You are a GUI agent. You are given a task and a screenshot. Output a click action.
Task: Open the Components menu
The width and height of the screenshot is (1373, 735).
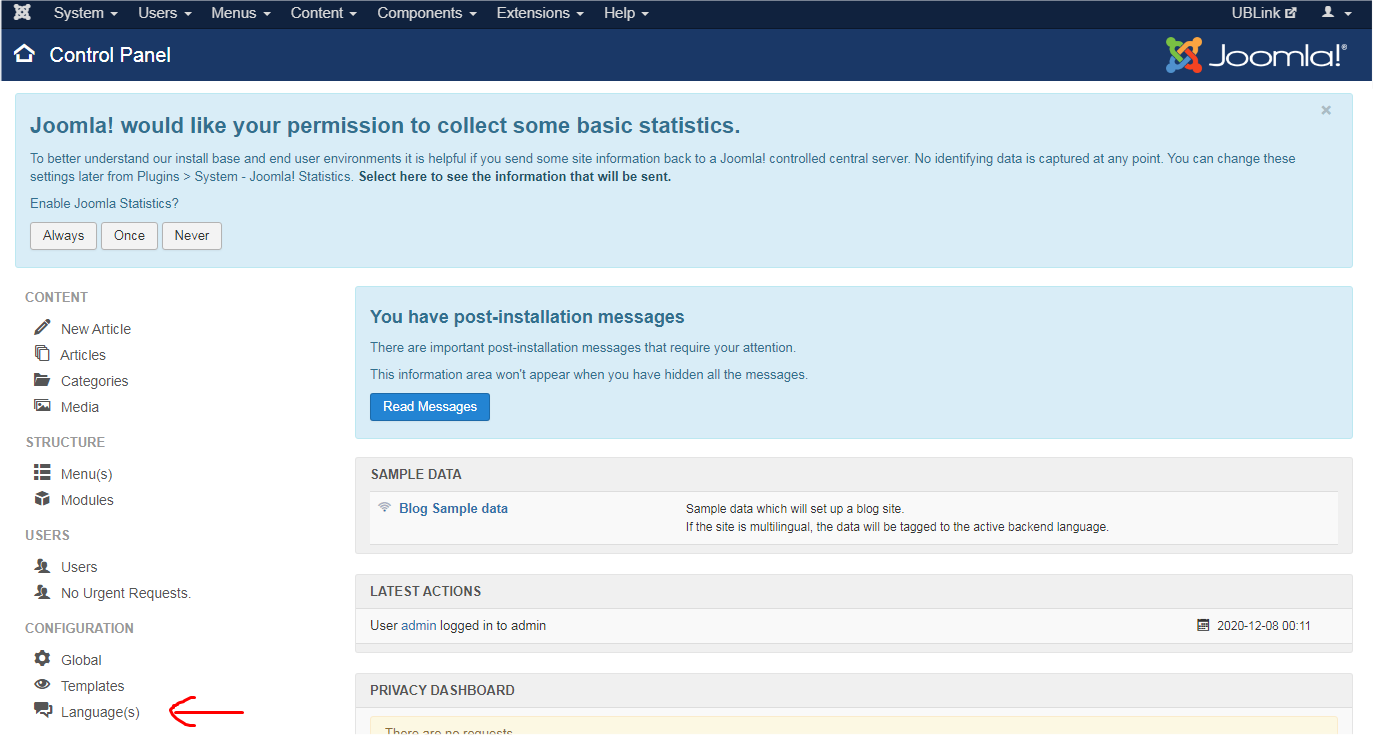click(426, 13)
